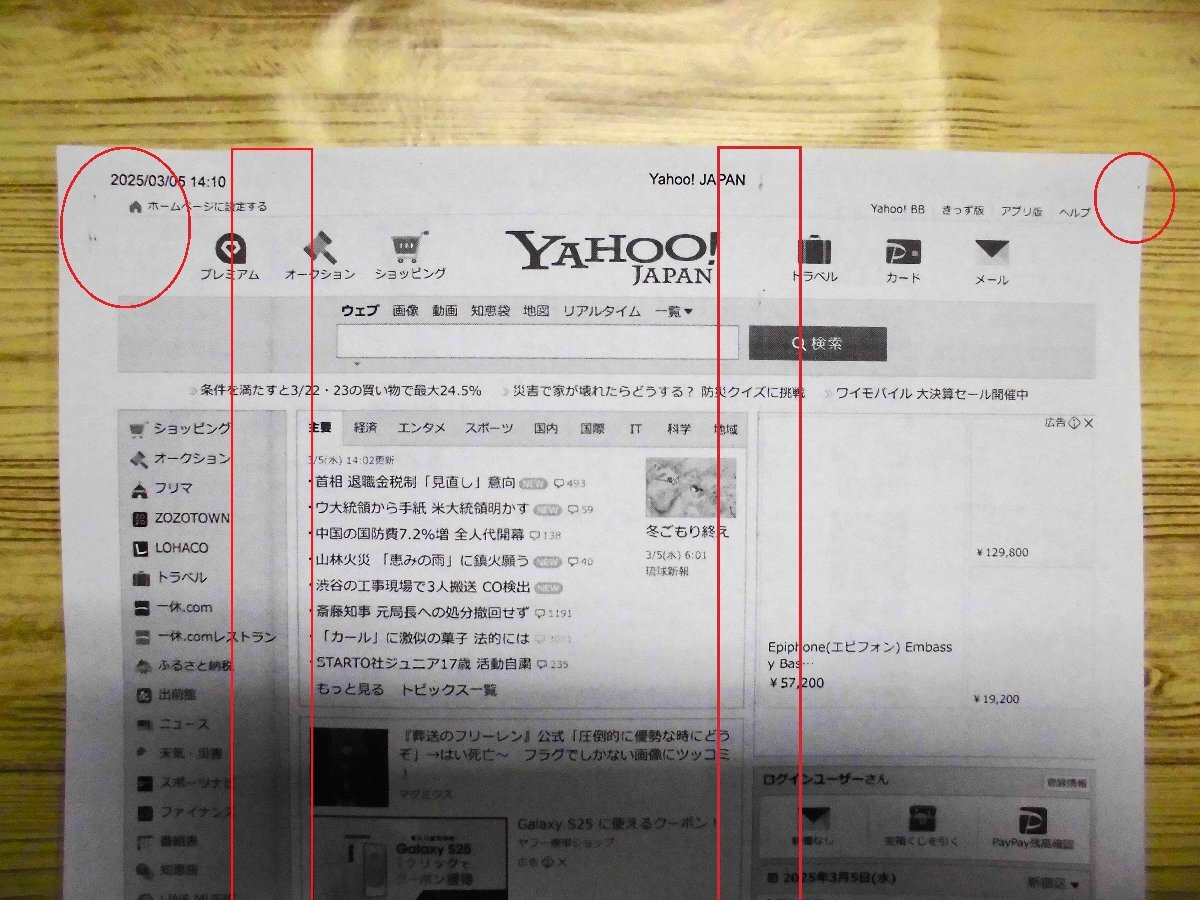This screenshot has height=900, width=1200.
Task: Switch to the 国内 news tab
Action: pos(546,429)
